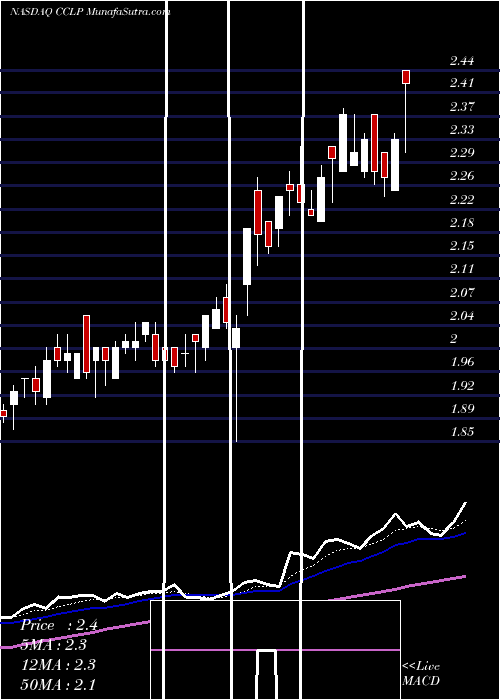Click the NASDAQ CCLP MunafaSutra.com chart title
Viewport: 500px width, 700px height.
click(x=90, y=12)
